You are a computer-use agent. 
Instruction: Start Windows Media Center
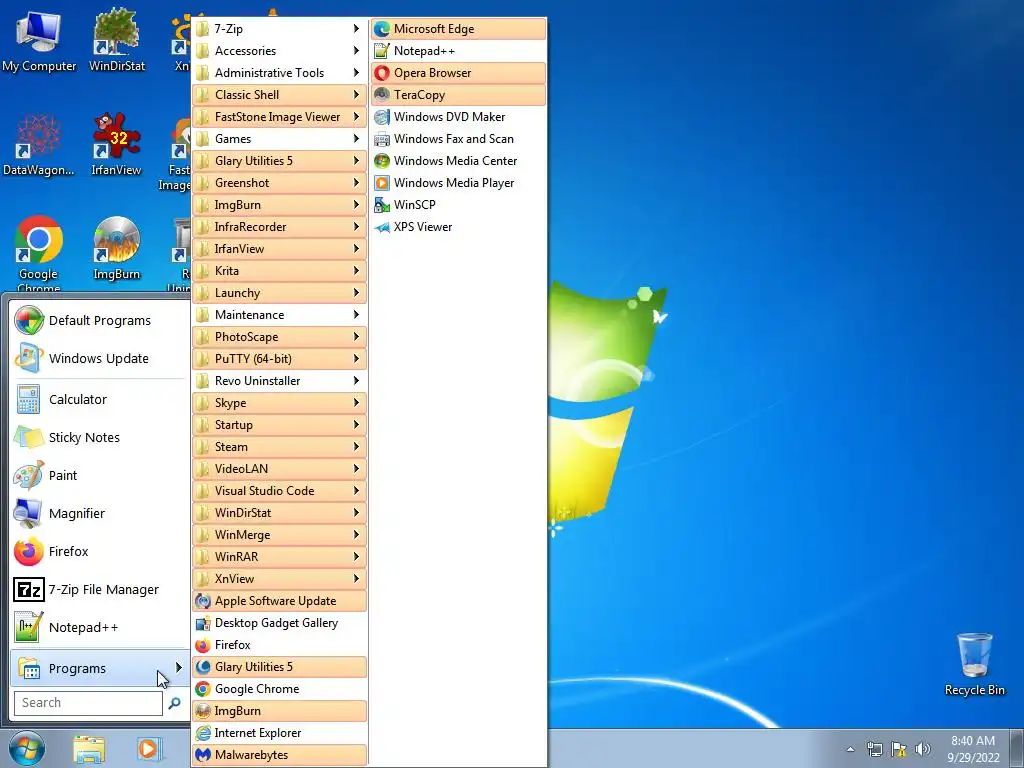pos(458,161)
